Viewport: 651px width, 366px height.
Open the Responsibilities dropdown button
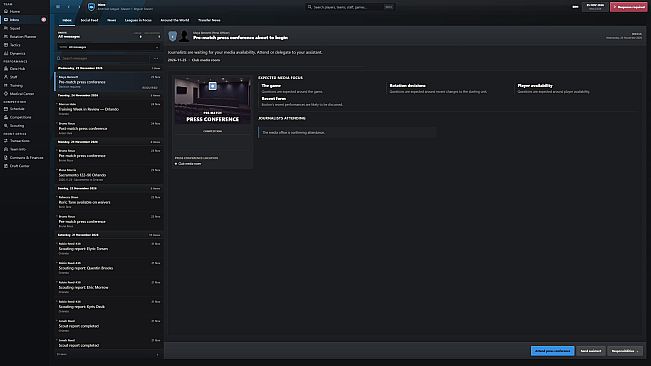pos(624,351)
